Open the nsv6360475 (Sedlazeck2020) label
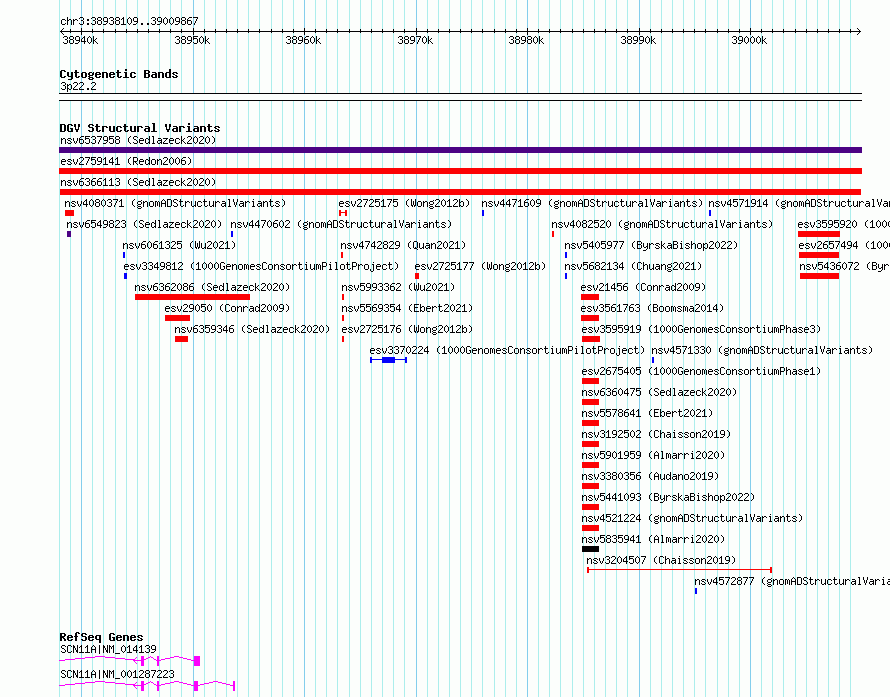The height and width of the screenshot is (697, 890). click(x=659, y=392)
